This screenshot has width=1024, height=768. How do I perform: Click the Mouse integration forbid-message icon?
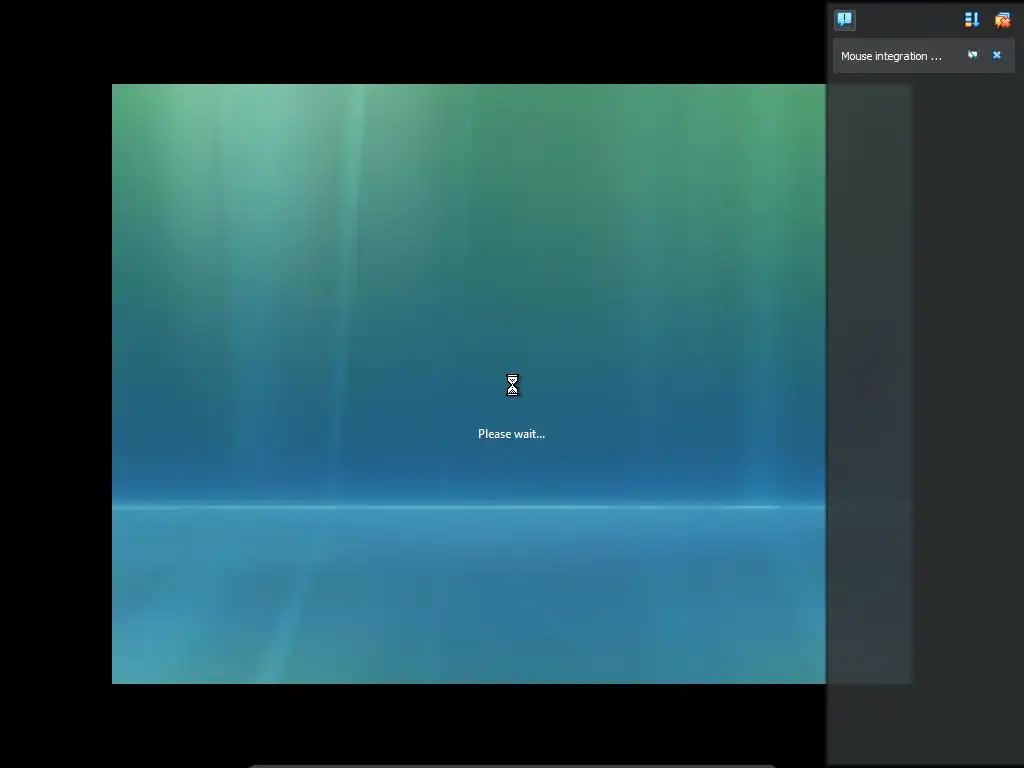coord(972,56)
